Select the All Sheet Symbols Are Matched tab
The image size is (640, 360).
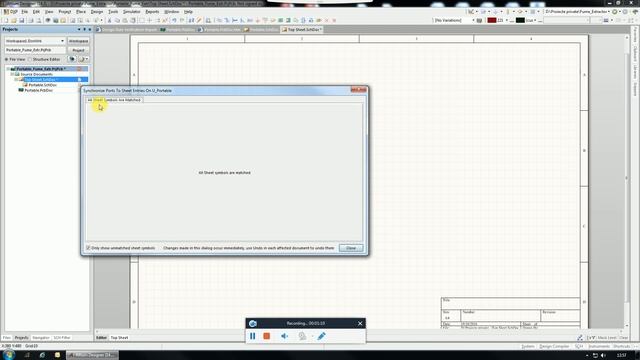click(114, 100)
